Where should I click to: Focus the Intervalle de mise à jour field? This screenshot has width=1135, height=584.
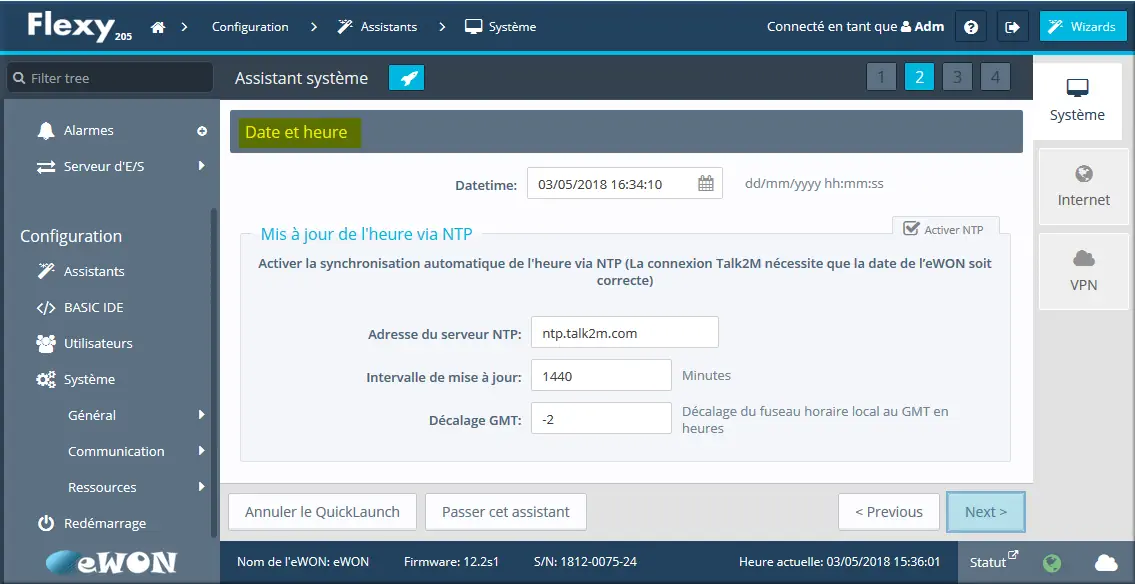pos(602,376)
